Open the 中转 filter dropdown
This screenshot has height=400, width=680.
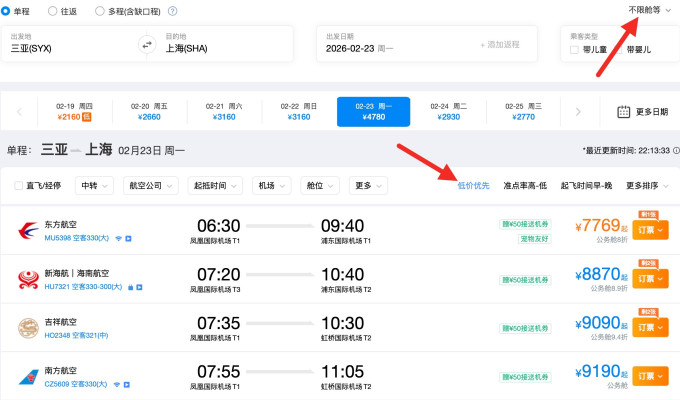(94, 186)
